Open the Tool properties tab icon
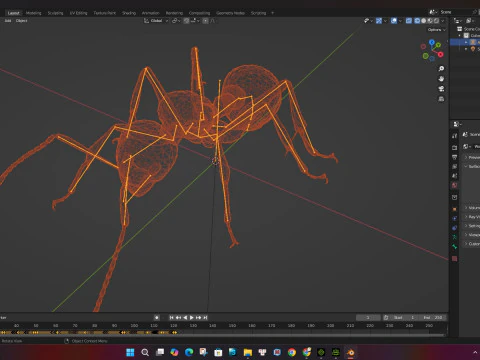This screenshot has height=360, width=480. click(x=454, y=136)
